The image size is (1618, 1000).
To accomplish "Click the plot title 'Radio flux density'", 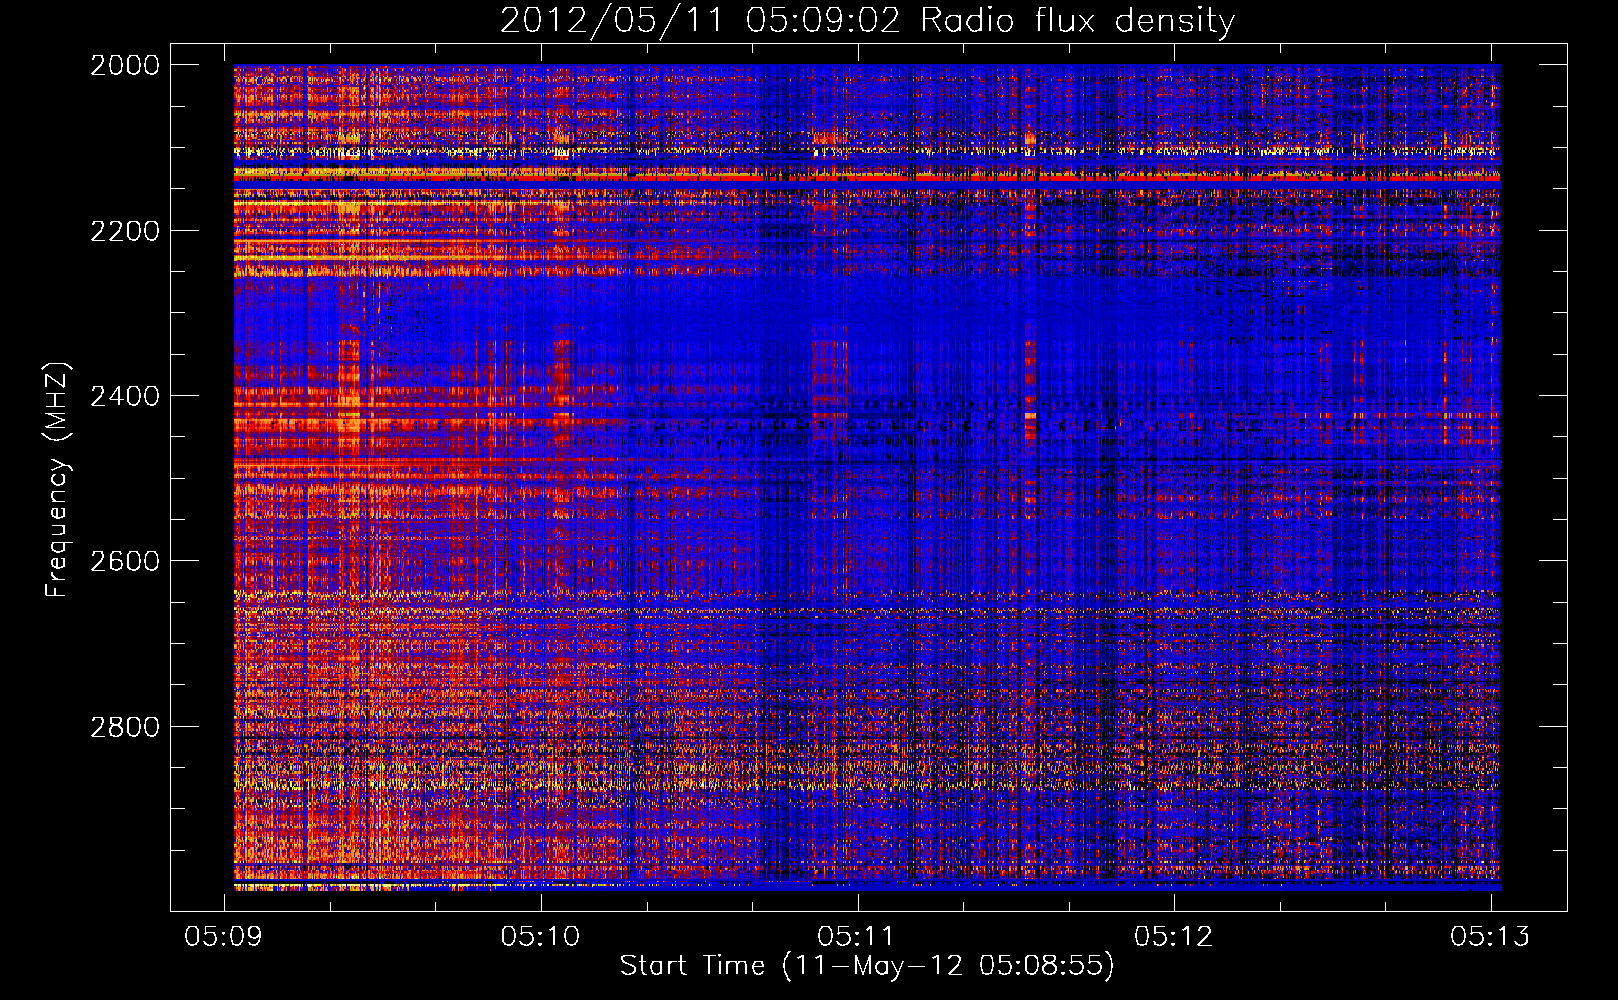I will pos(1077,21).
